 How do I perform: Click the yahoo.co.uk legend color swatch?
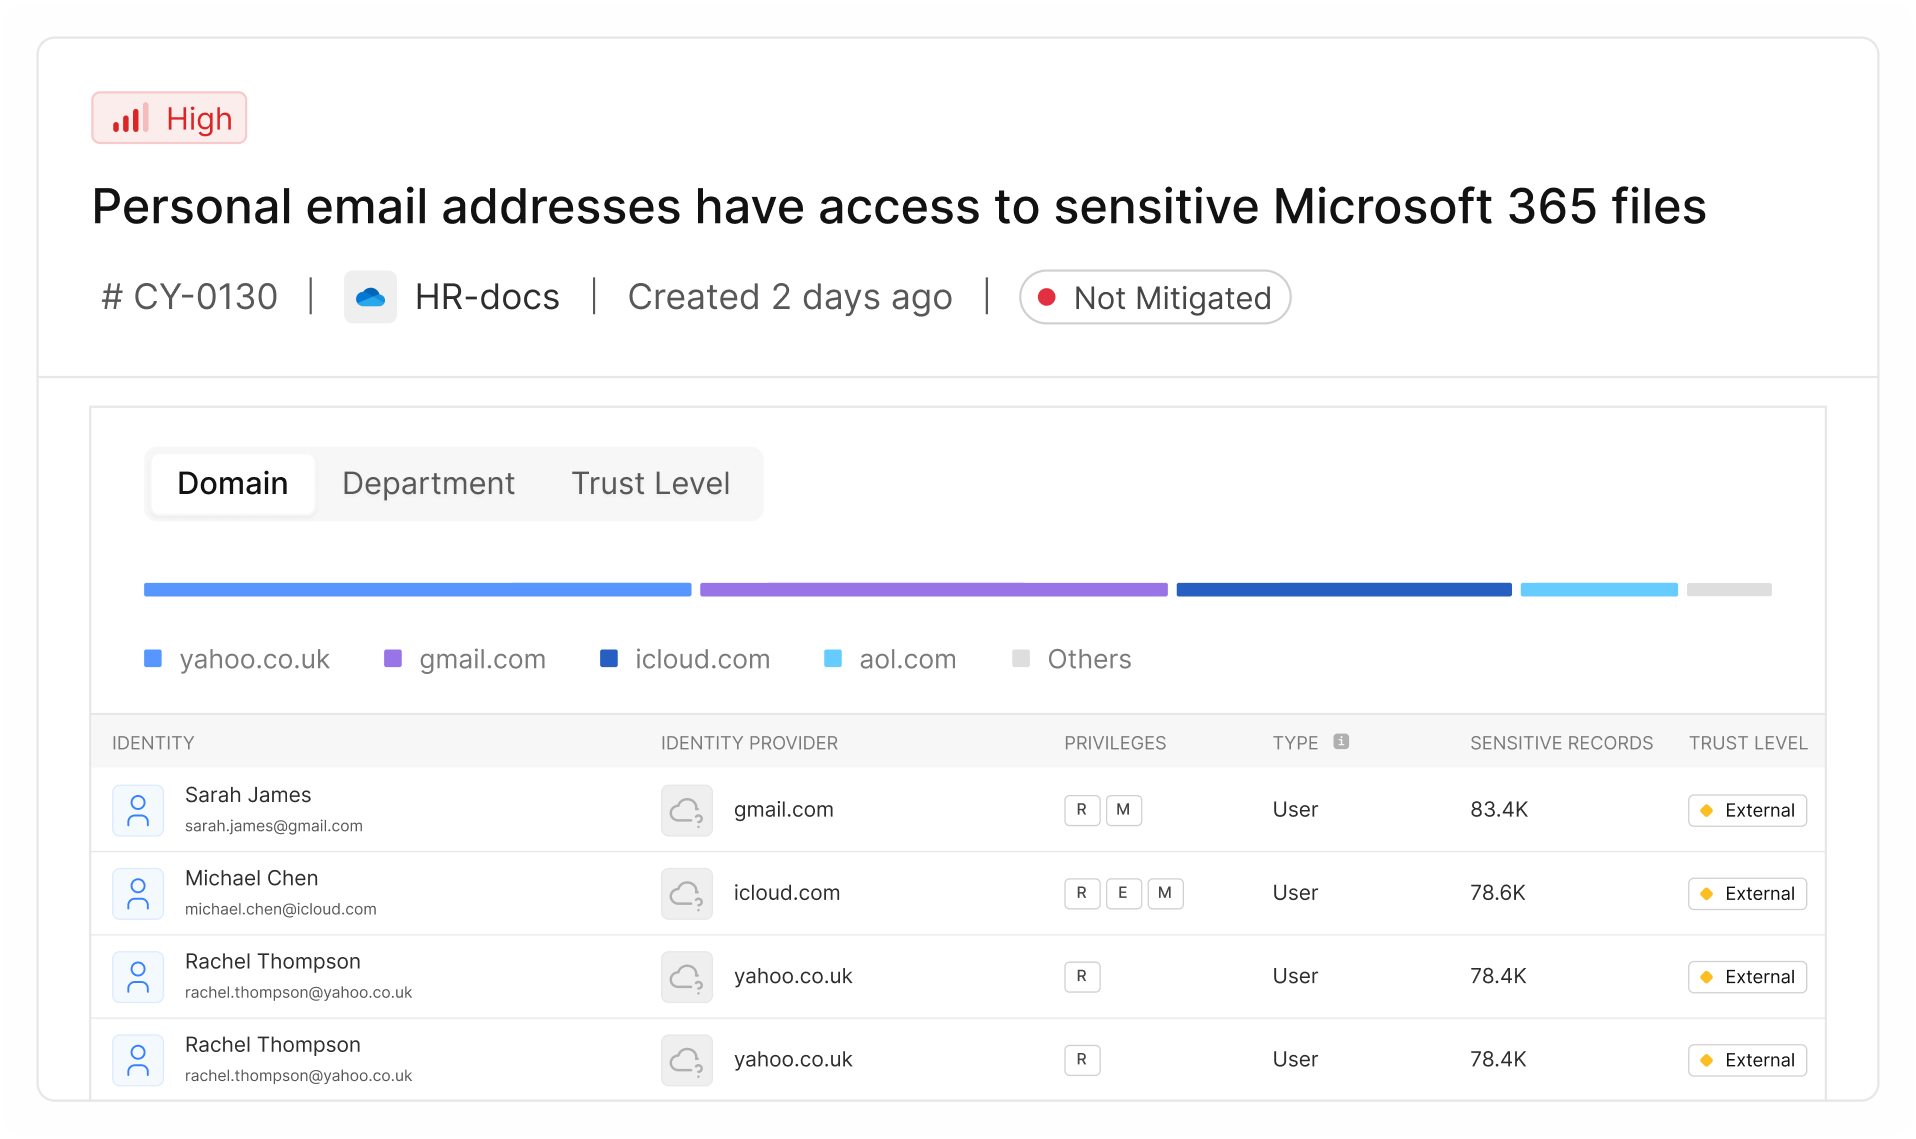point(153,658)
